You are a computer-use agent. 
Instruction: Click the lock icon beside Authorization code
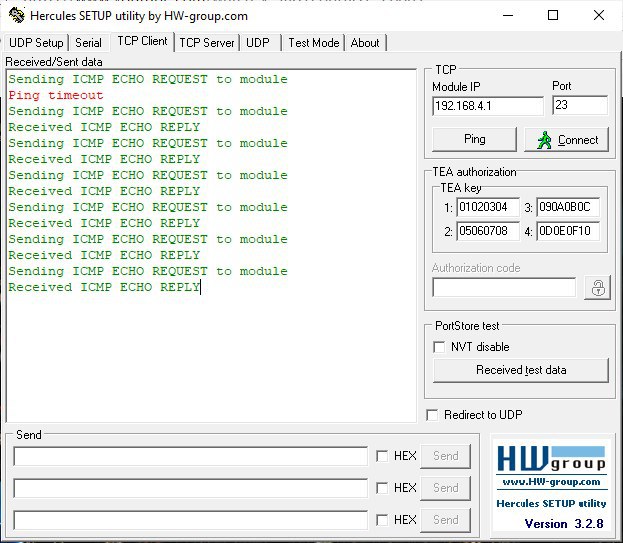point(598,288)
